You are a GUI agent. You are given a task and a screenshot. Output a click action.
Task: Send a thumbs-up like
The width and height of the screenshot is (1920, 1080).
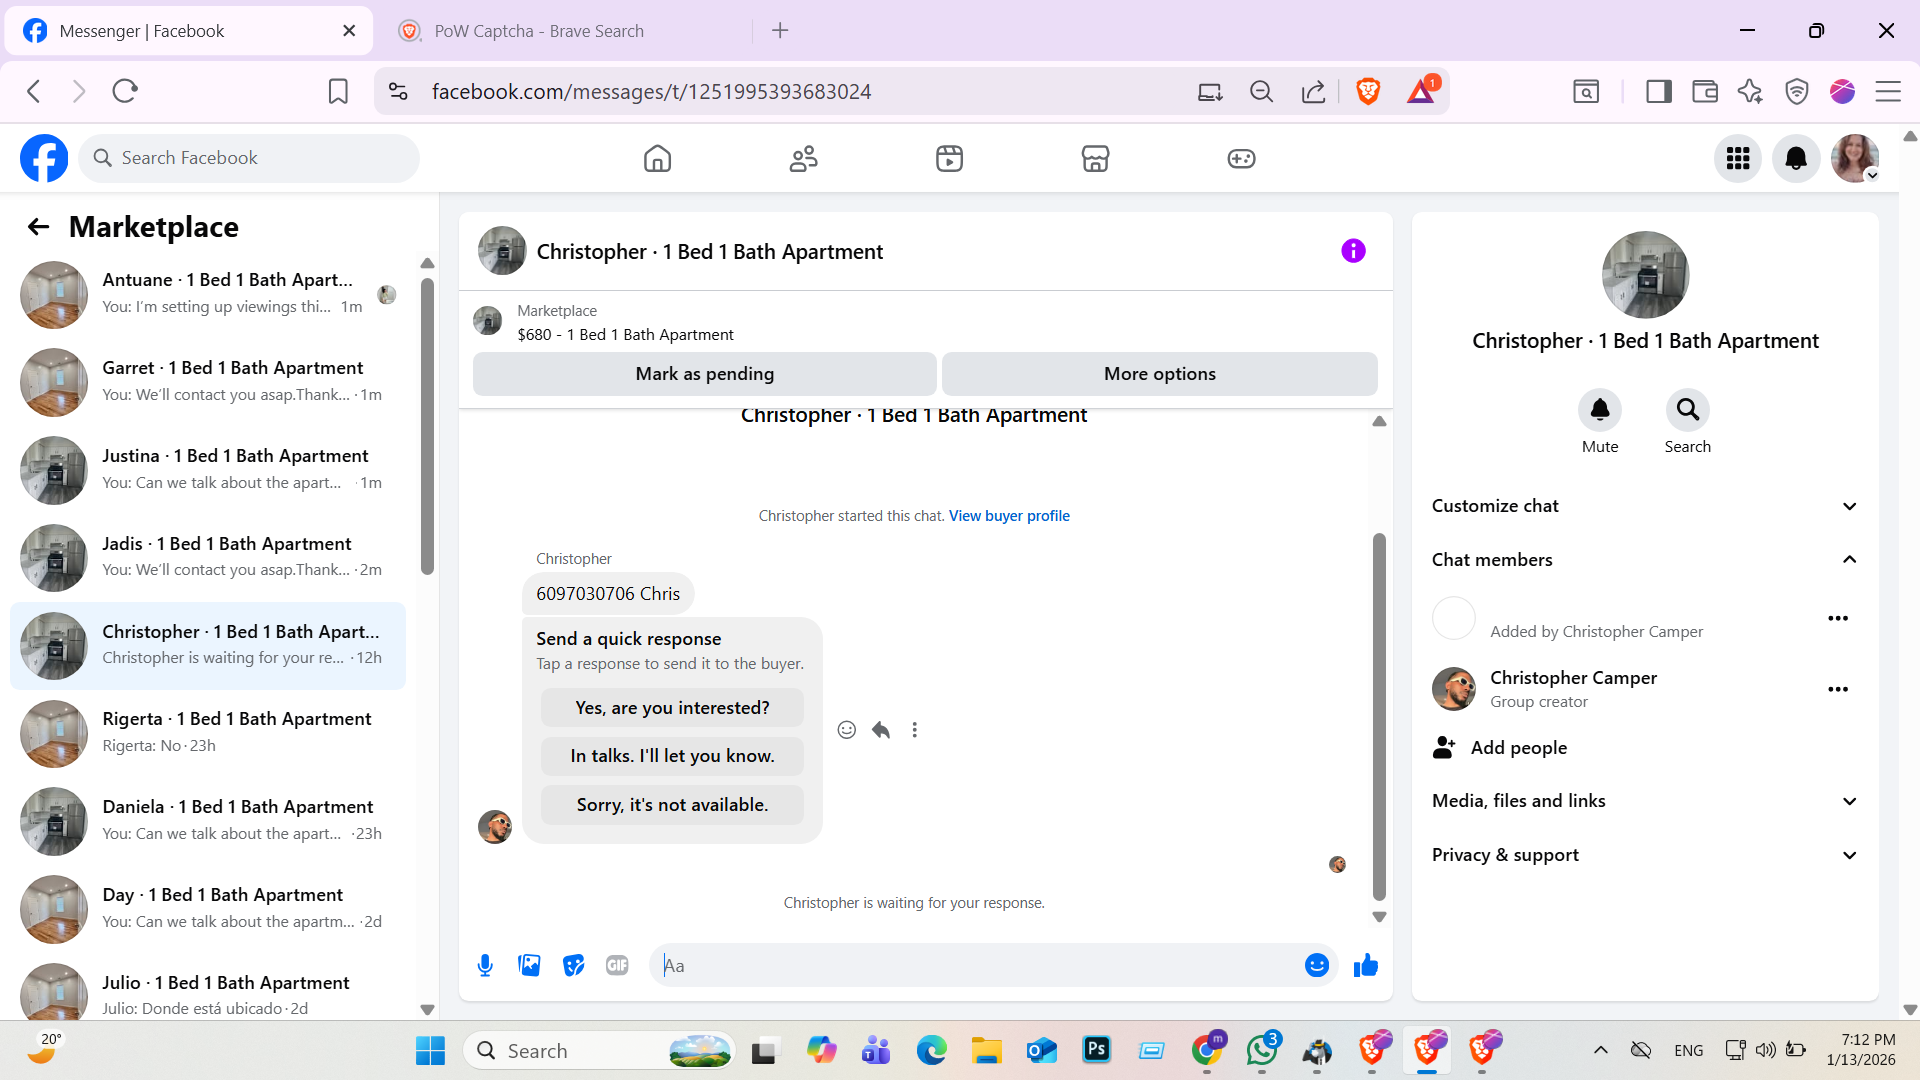point(1365,965)
